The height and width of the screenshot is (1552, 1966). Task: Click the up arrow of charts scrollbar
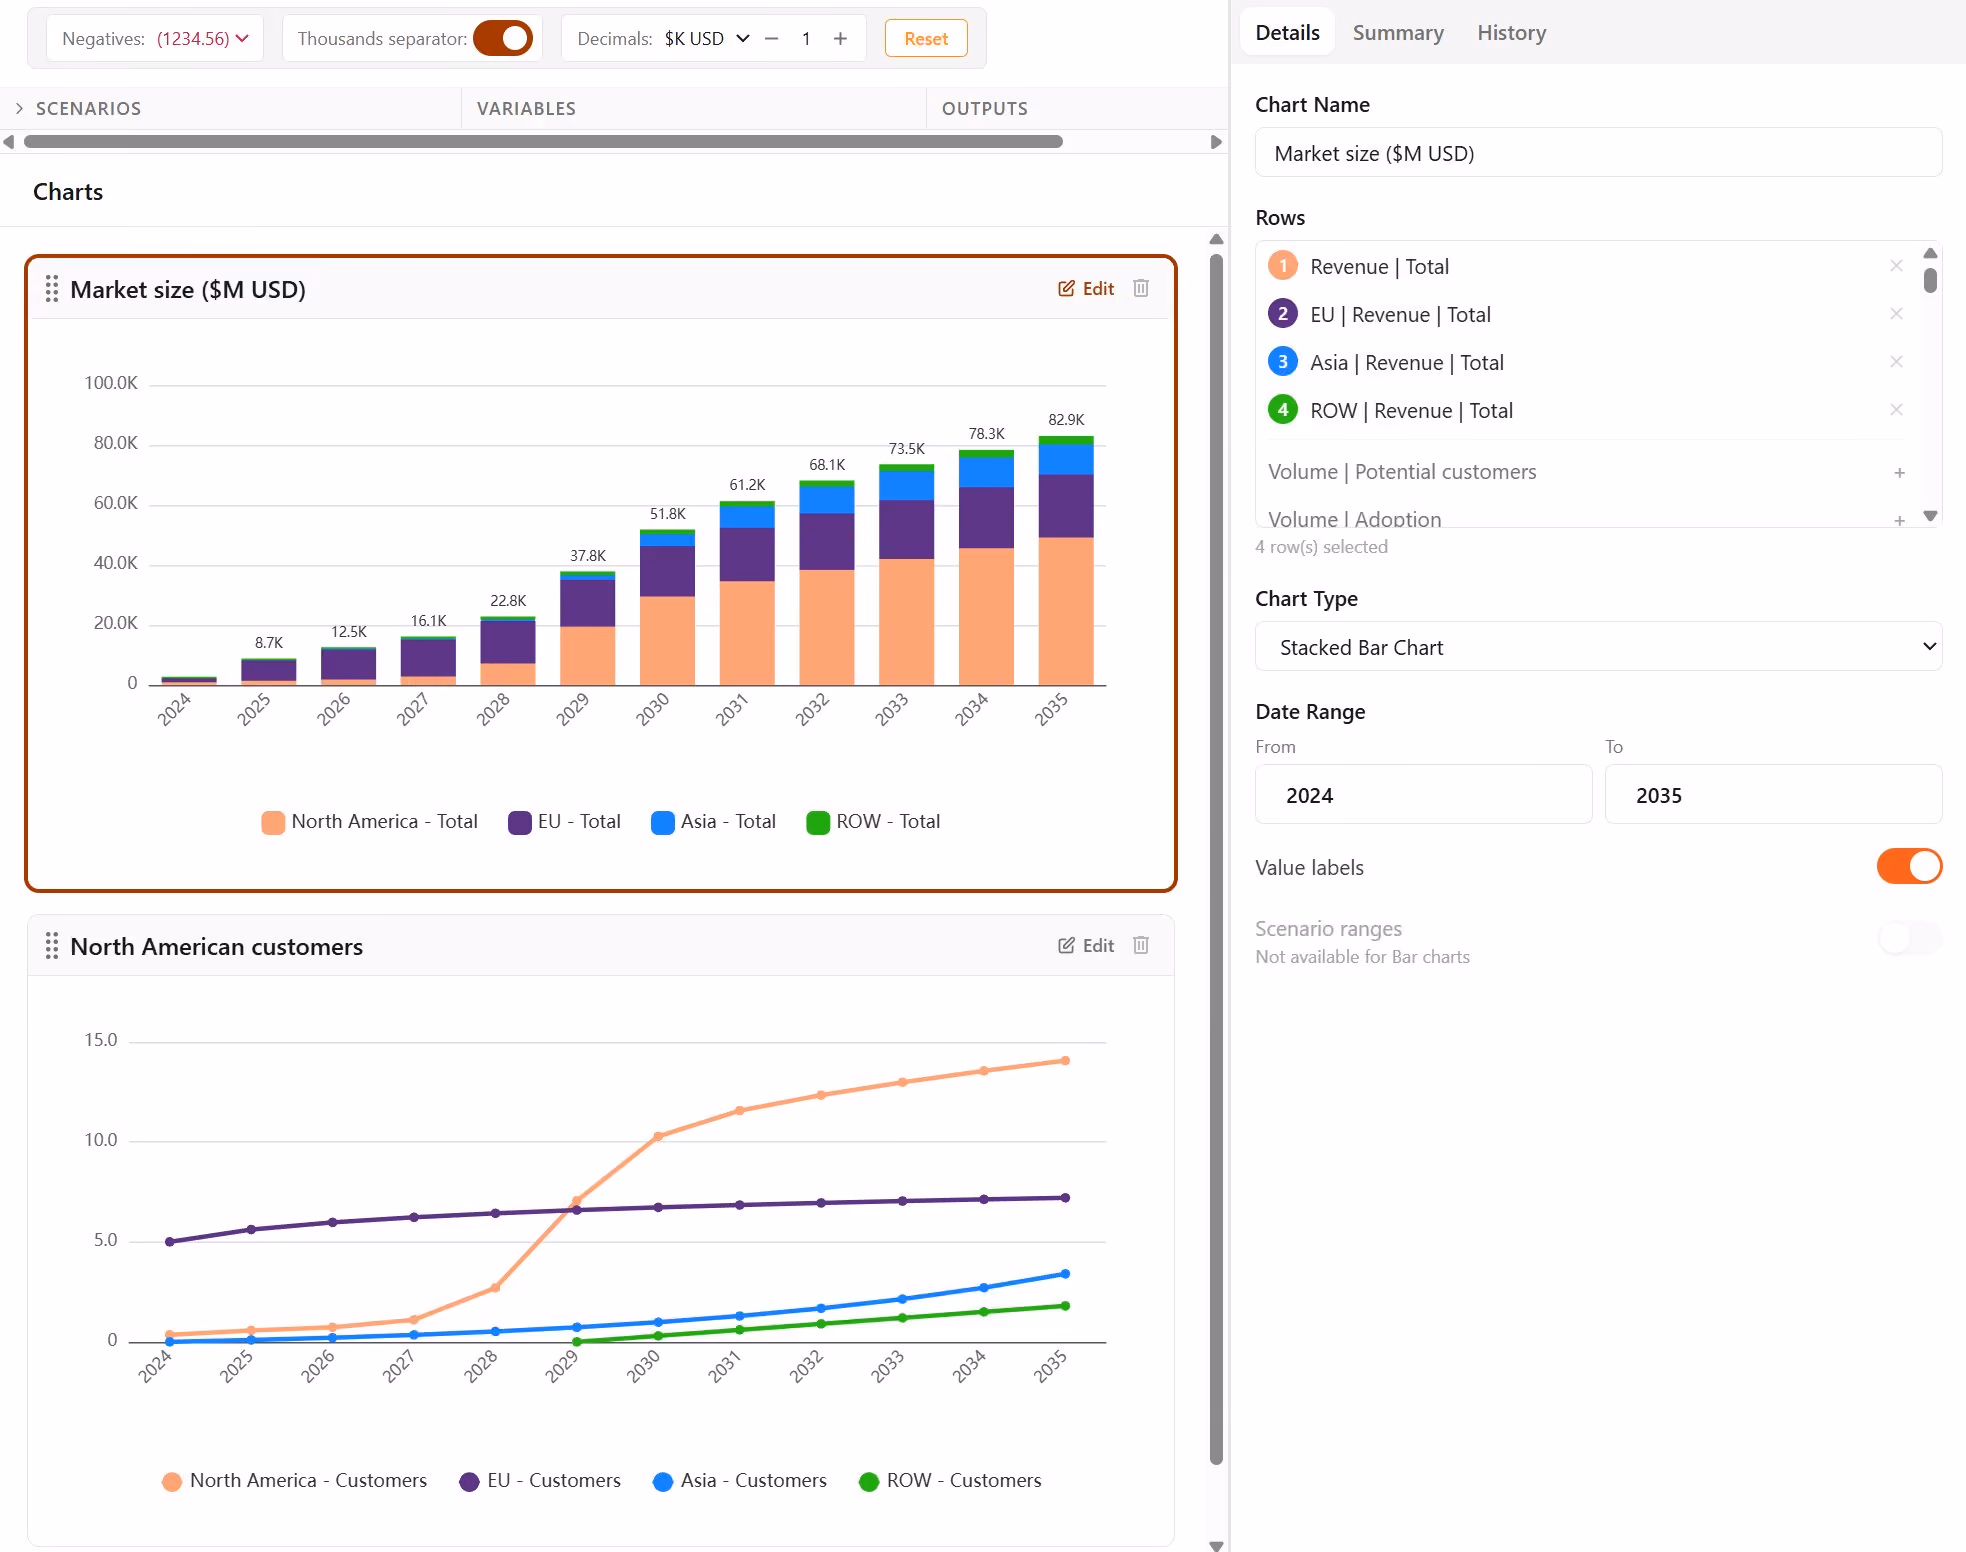point(1216,240)
